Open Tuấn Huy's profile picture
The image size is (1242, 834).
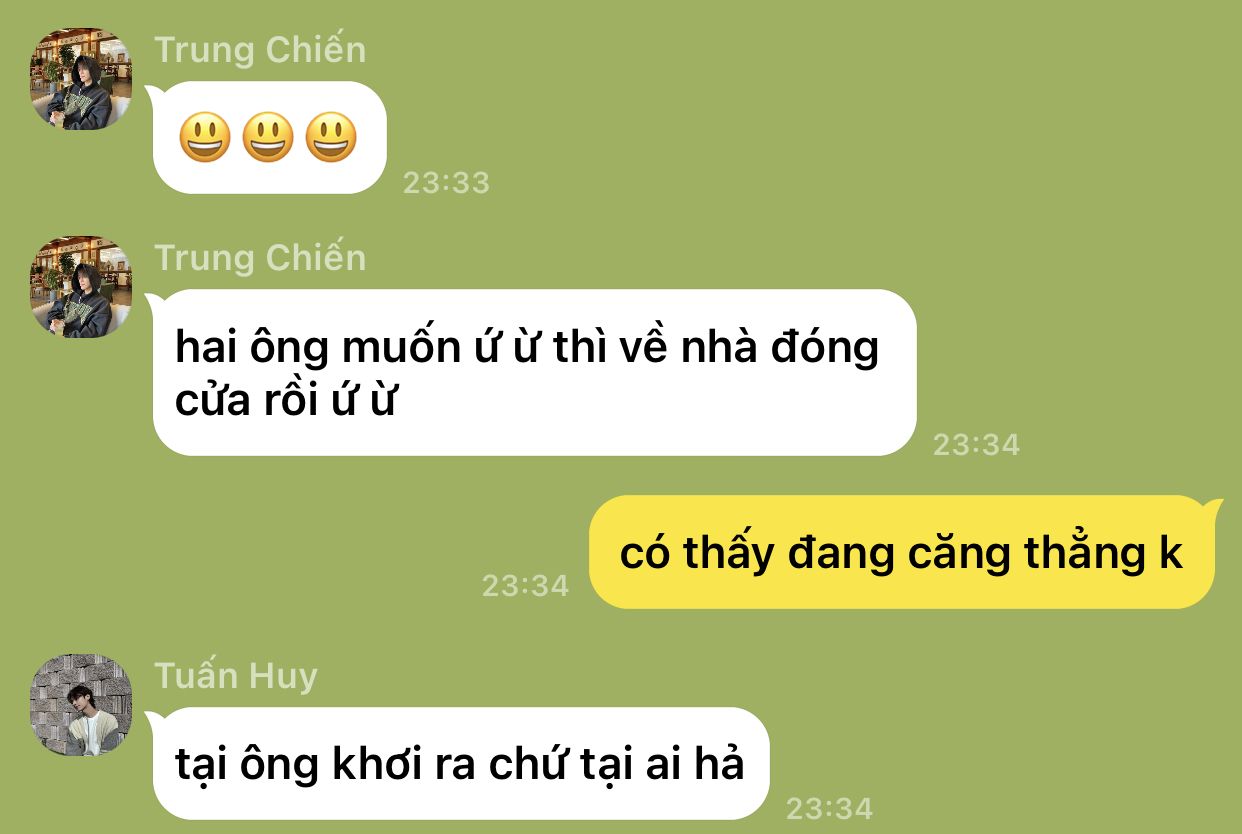pos(82,705)
